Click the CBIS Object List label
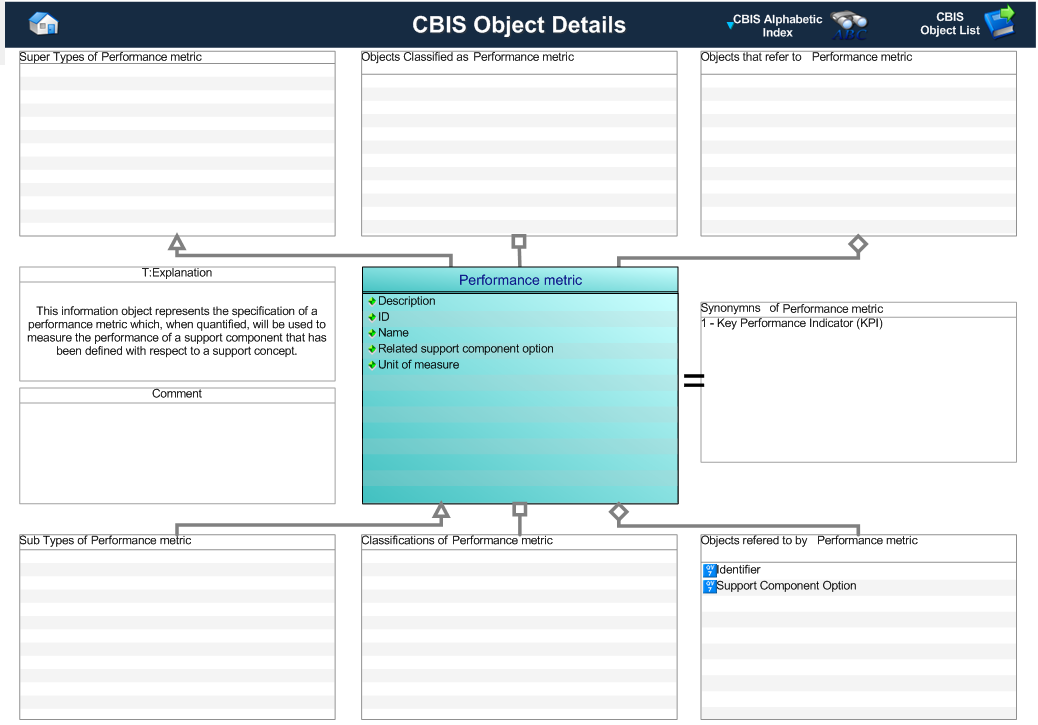The height and width of the screenshot is (725, 1038). (950, 25)
